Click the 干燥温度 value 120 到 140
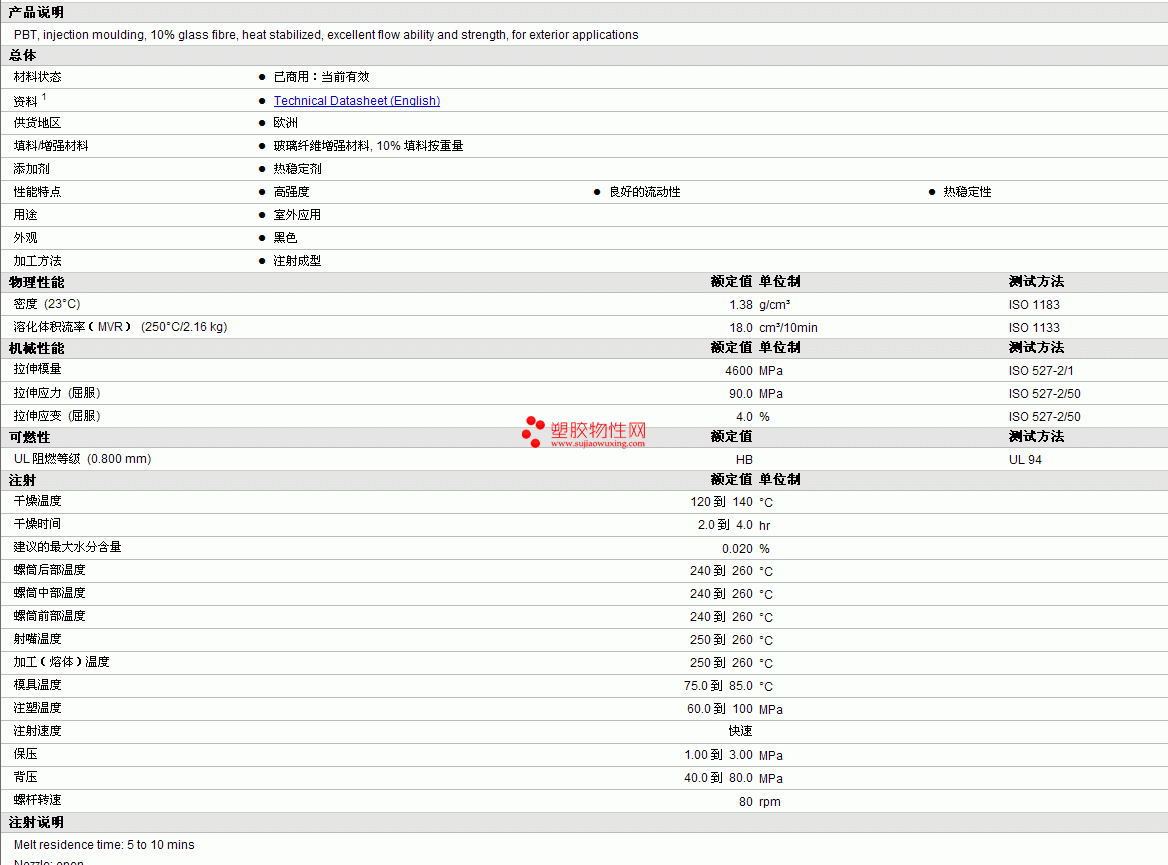The height and width of the screenshot is (865, 1168). tap(721, 502)
